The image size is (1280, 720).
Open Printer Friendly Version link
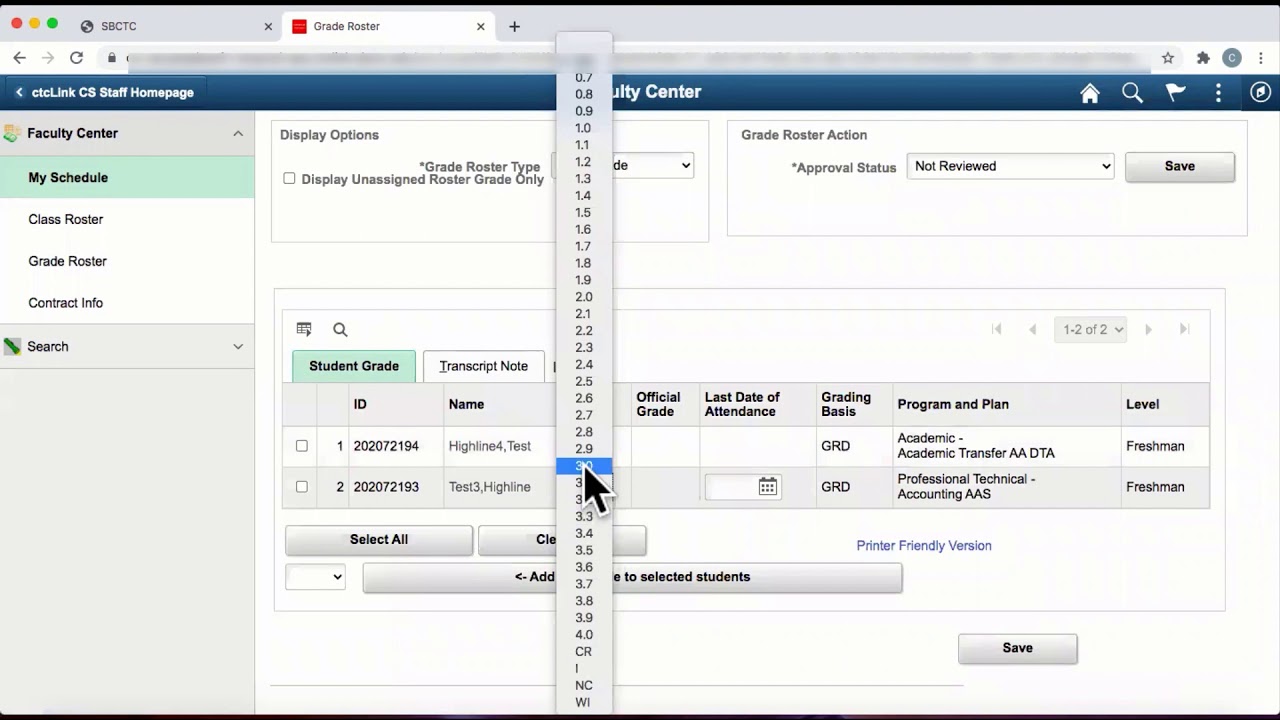[924, 546]
